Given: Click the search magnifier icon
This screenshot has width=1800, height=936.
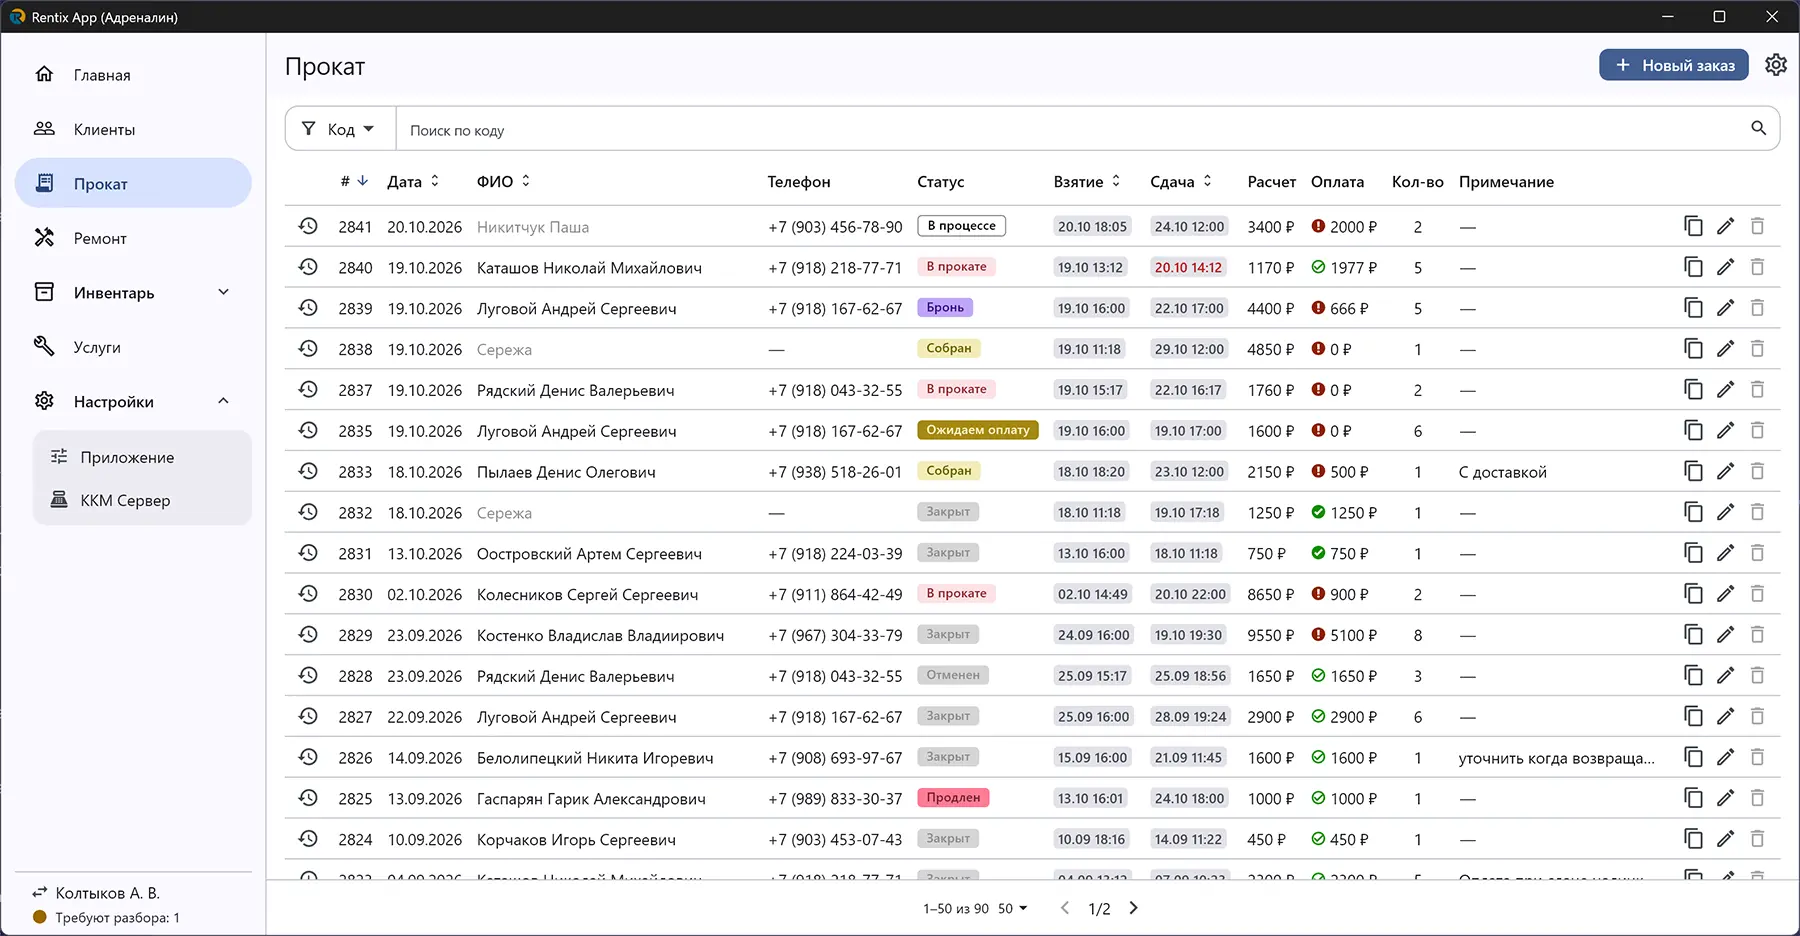Looking at the screenshot, I should pos(1759,128).
